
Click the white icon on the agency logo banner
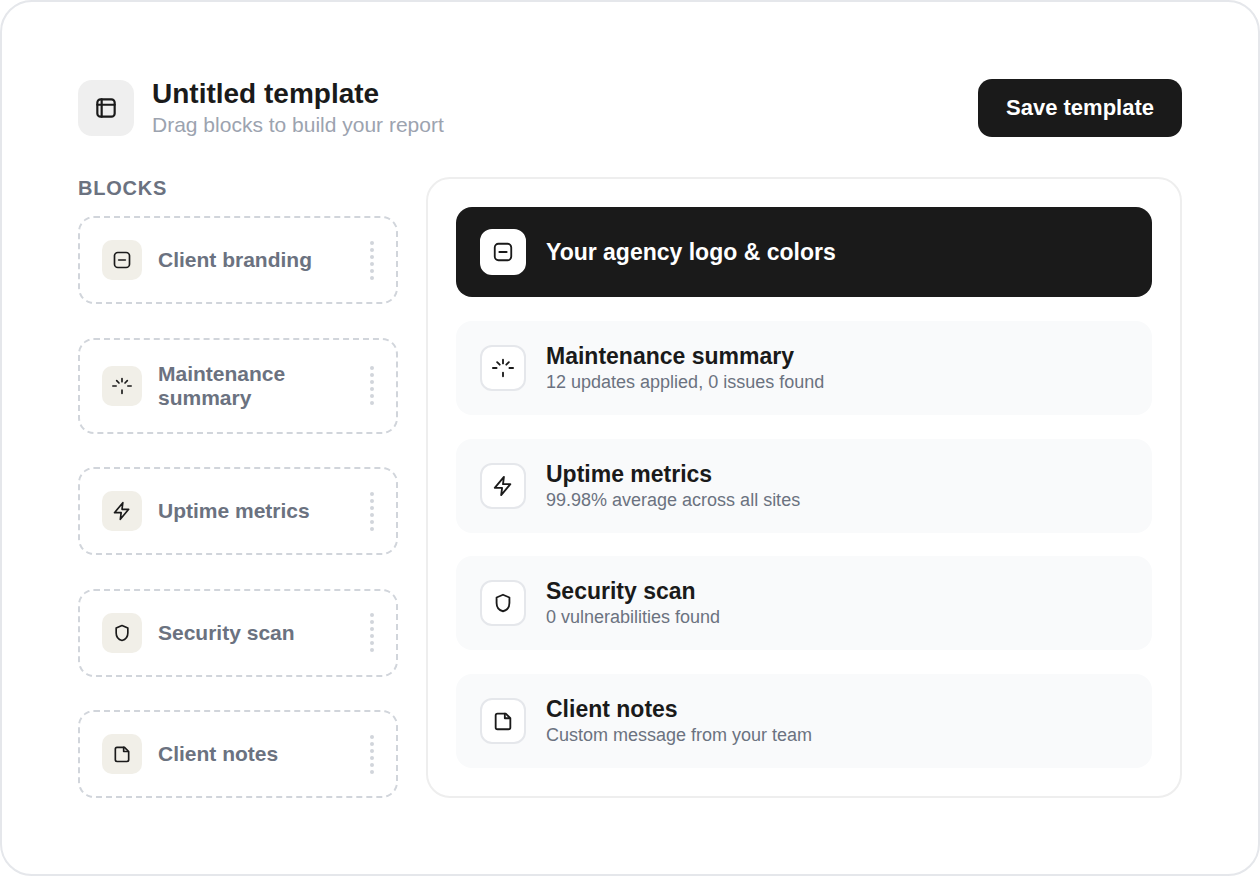pos(503,252)
